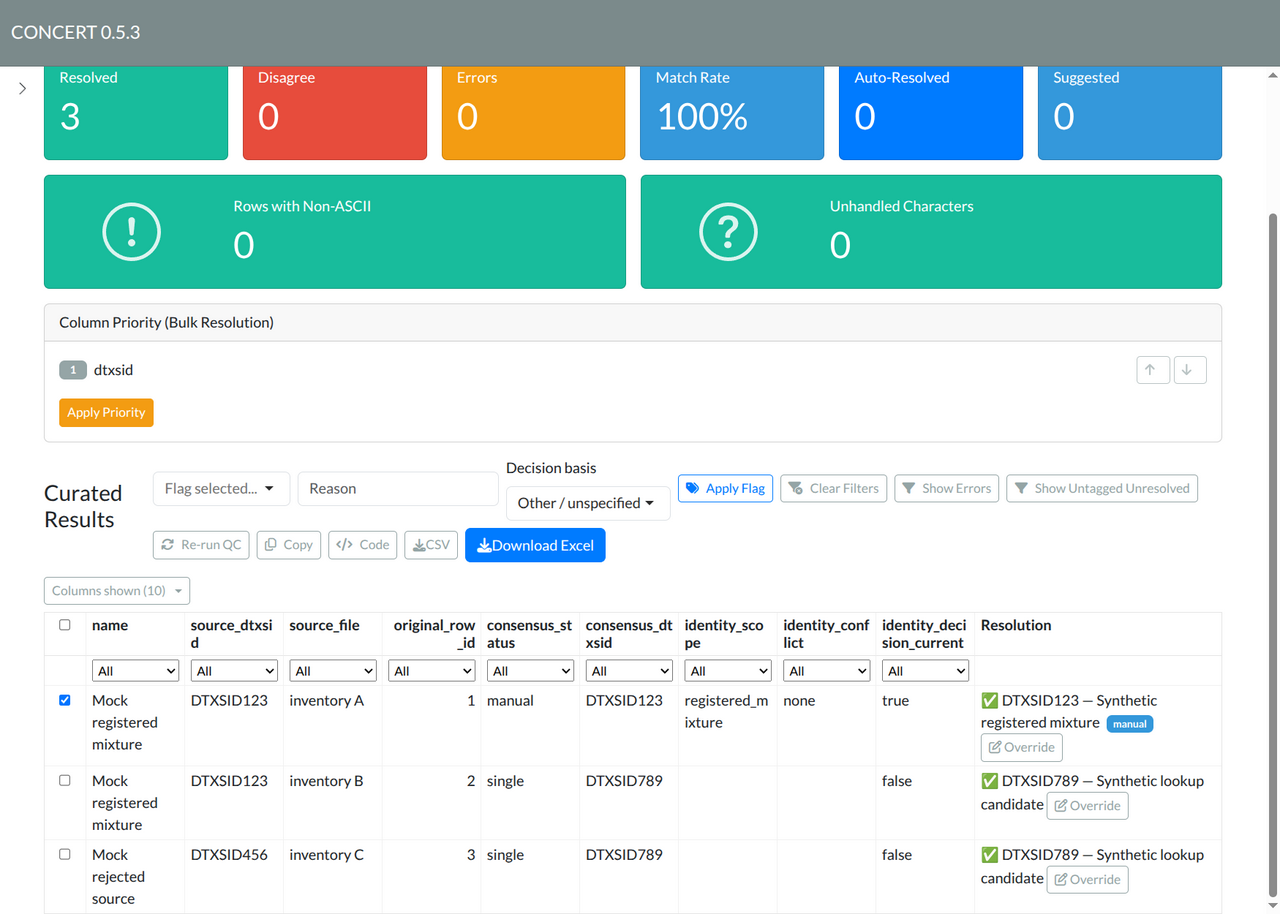1280x914 pixels.
Task: Click the Disagree summary card
Action: coord(335,112)
